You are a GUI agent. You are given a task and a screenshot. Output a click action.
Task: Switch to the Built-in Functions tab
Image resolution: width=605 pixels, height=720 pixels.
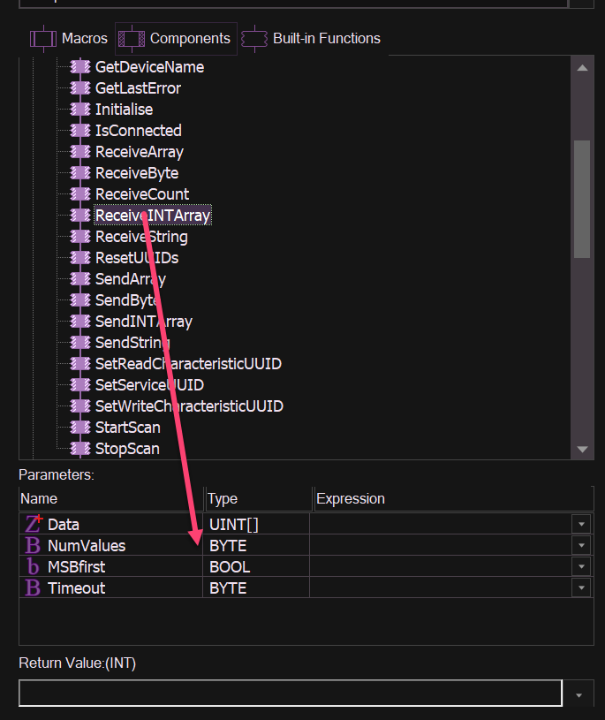[312, 39]
